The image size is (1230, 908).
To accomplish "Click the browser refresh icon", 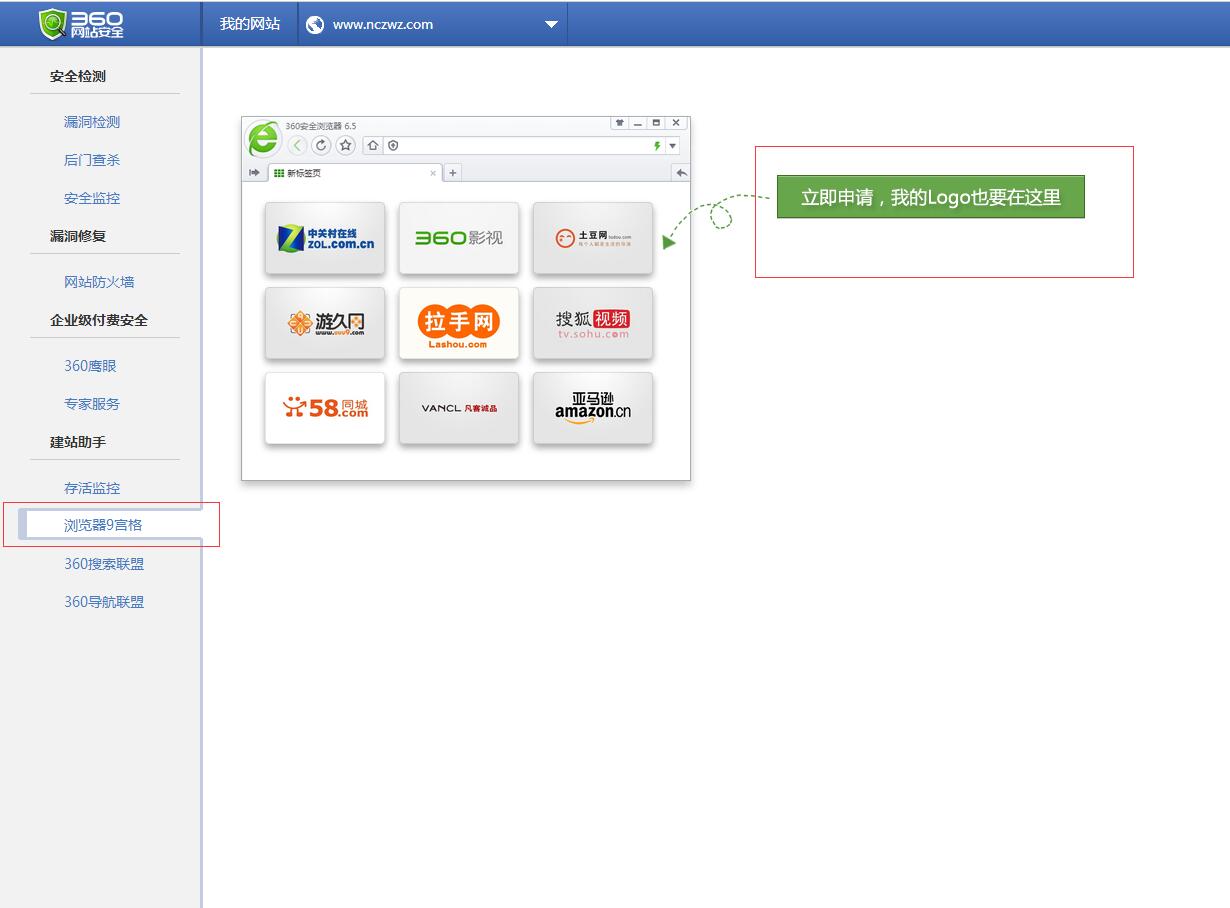I will (321, 146).
